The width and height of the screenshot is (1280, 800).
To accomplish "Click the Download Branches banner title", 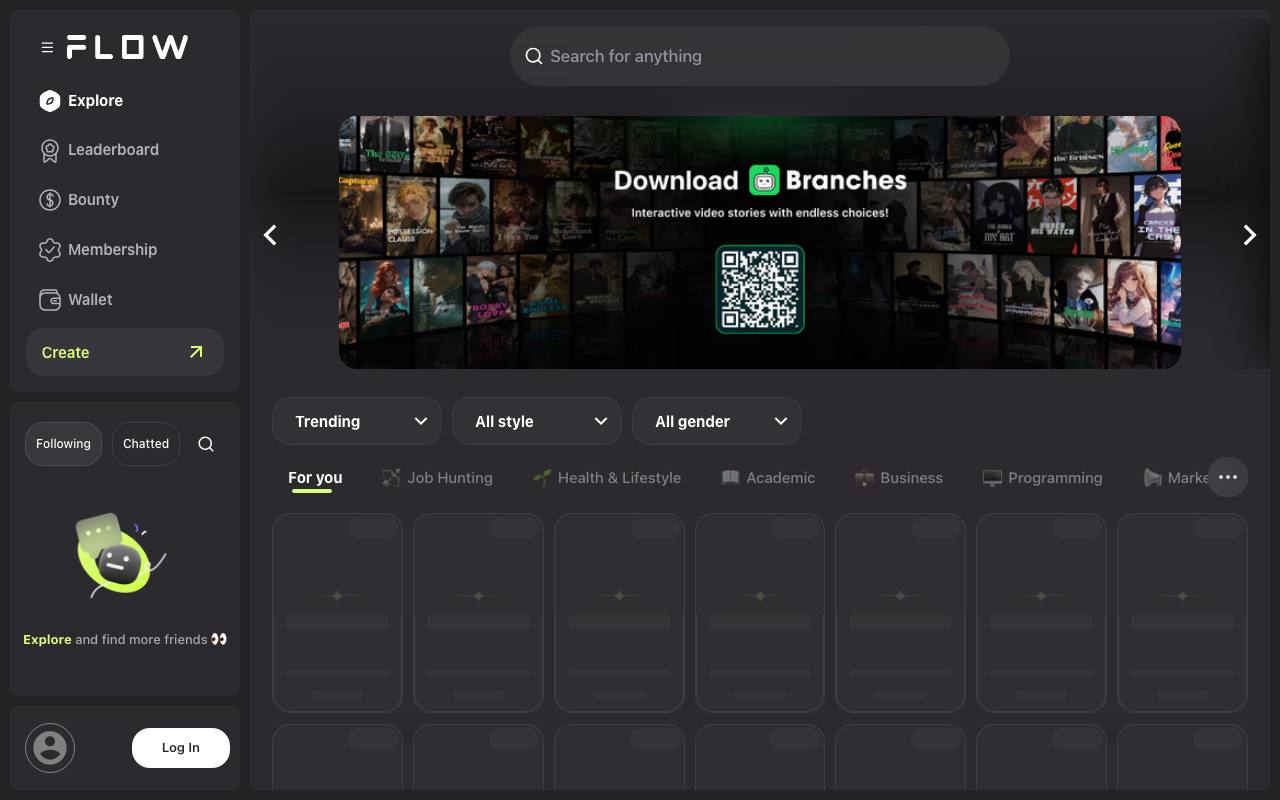I will coord(760,180).
